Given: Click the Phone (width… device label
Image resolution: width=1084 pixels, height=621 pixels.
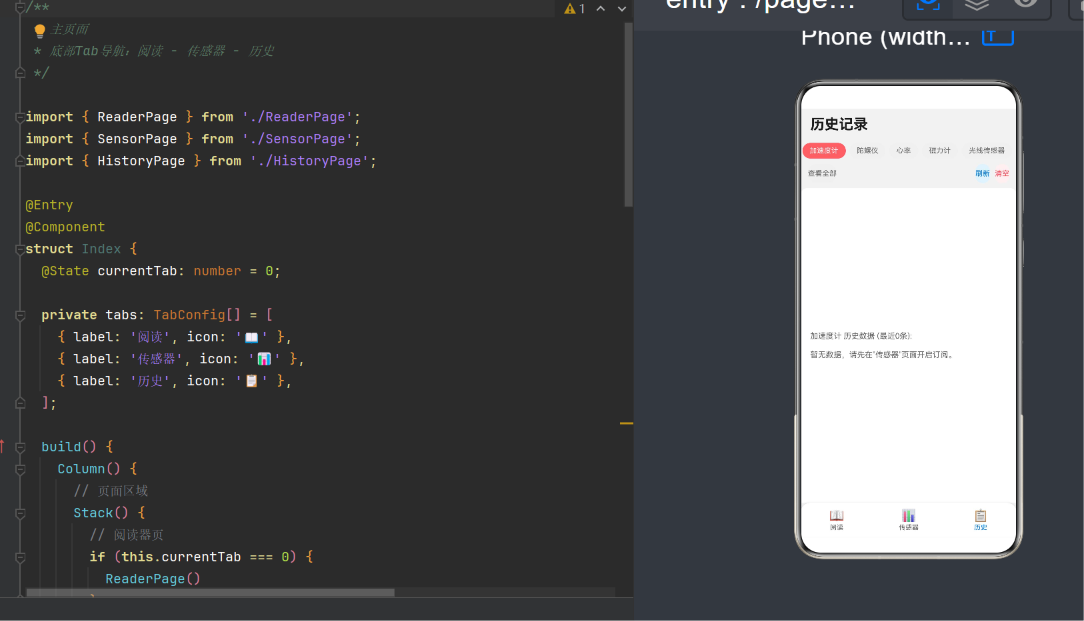Looking at the screenshot, I should 886,37.
